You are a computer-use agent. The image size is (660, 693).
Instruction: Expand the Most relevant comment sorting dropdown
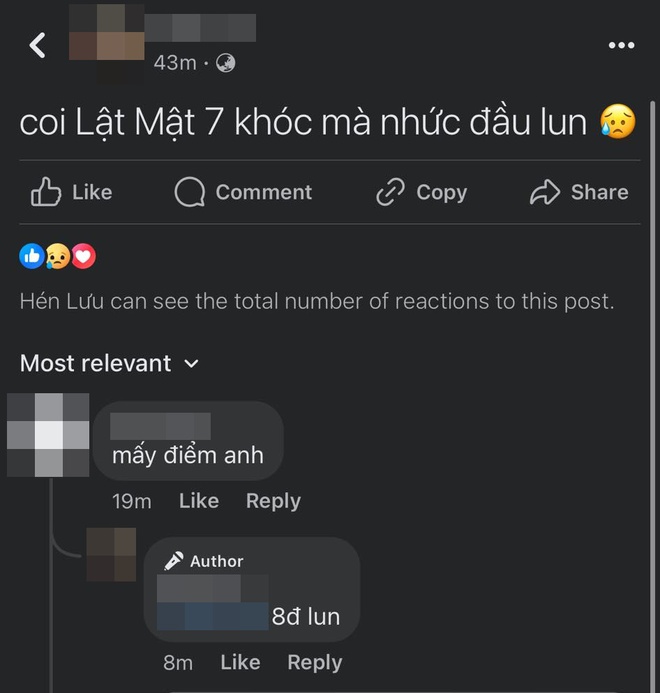click(x=109, y=363)
